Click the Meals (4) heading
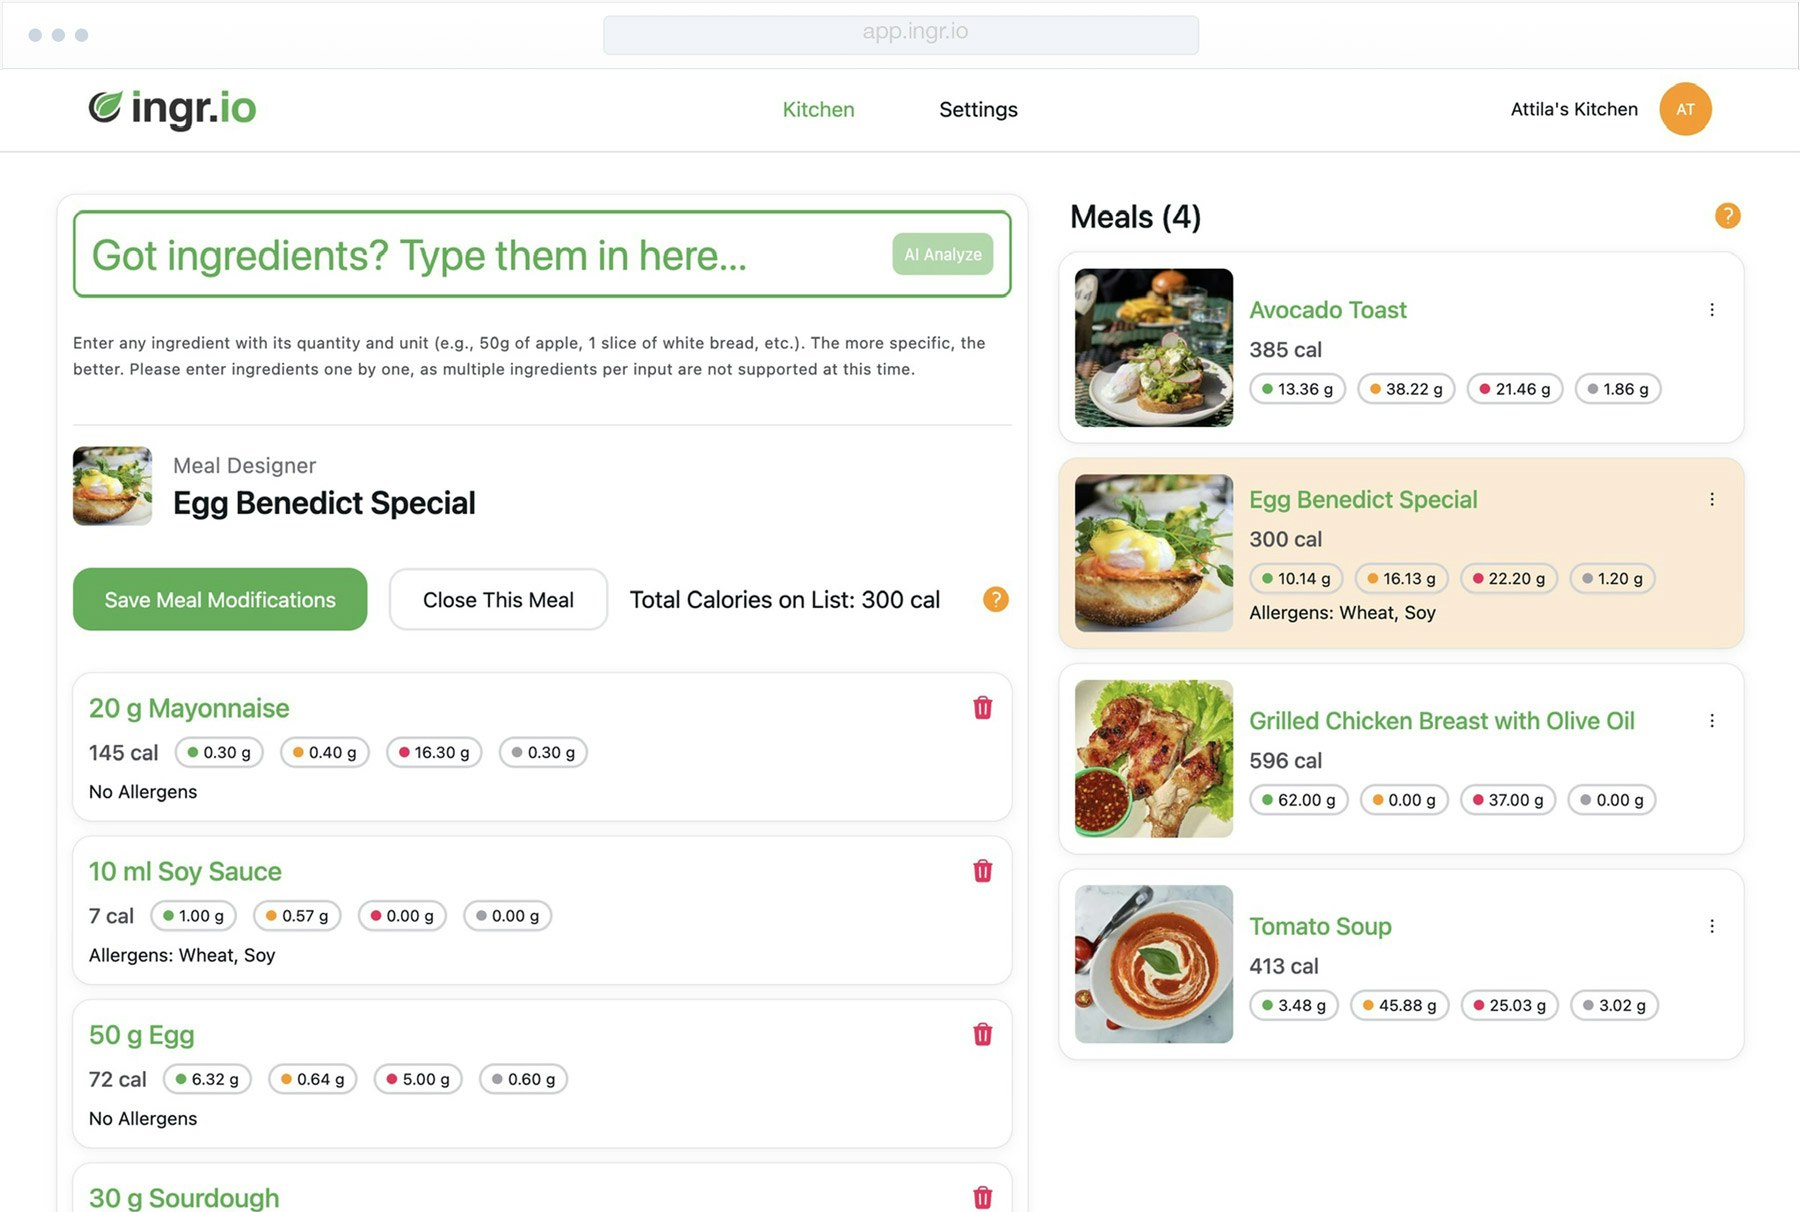The height and width of the screenshot is (1212, 1800). pos(1135,216)
